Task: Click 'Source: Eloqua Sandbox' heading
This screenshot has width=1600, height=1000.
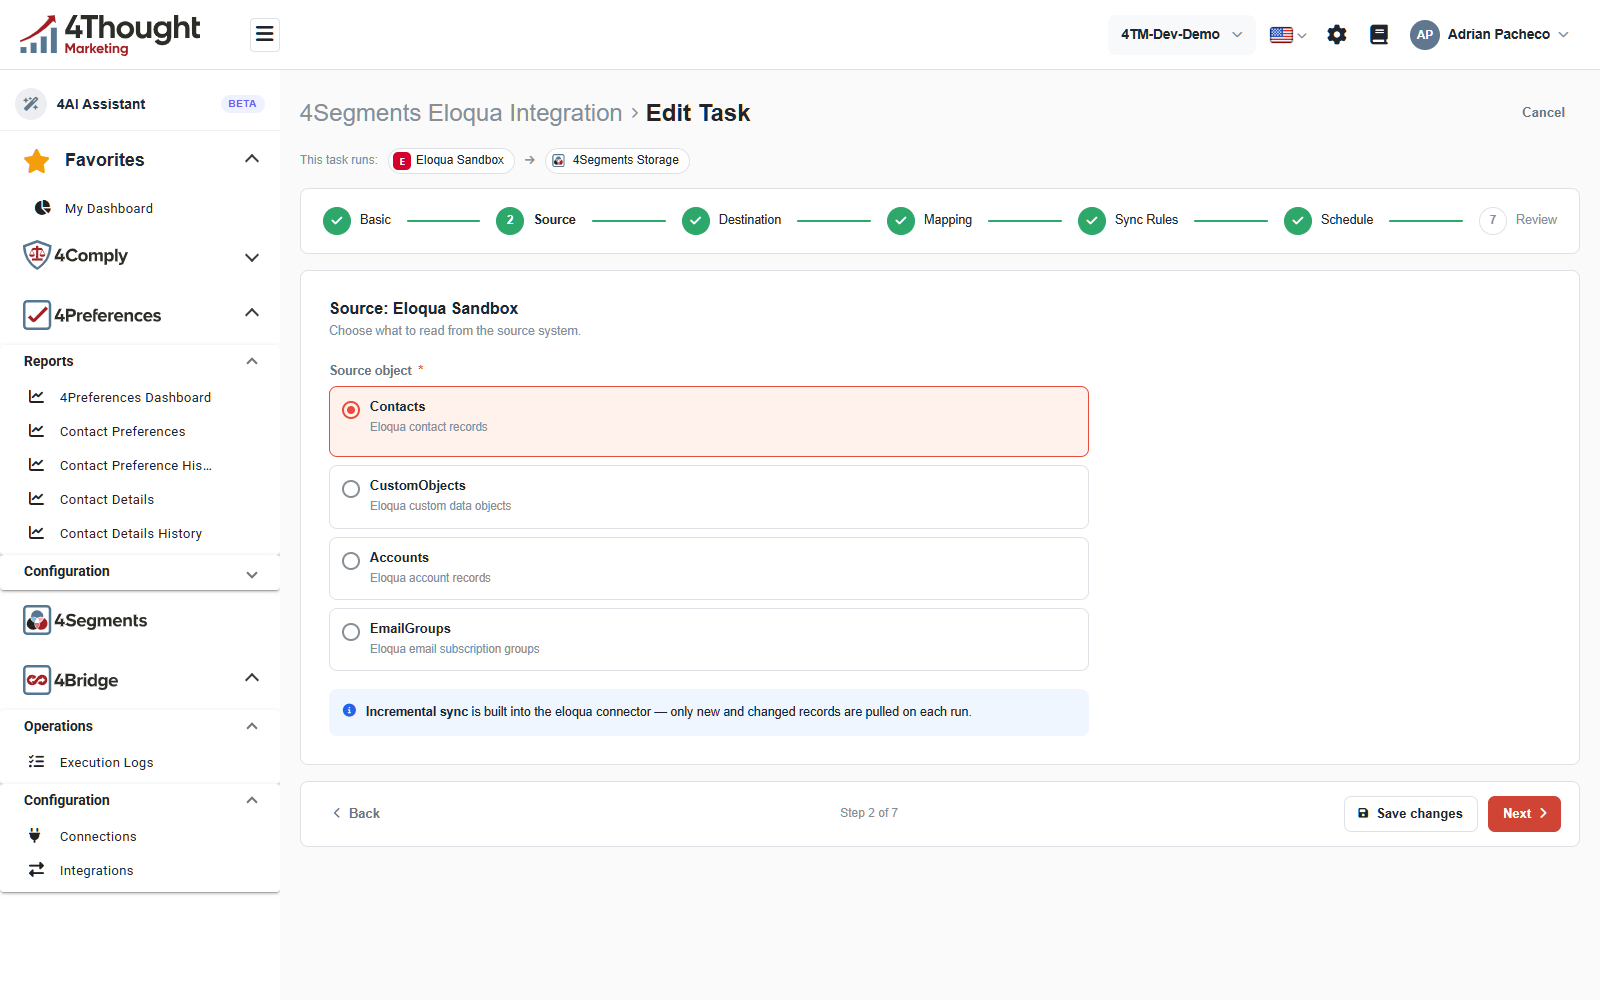Action: coord(424,309)
